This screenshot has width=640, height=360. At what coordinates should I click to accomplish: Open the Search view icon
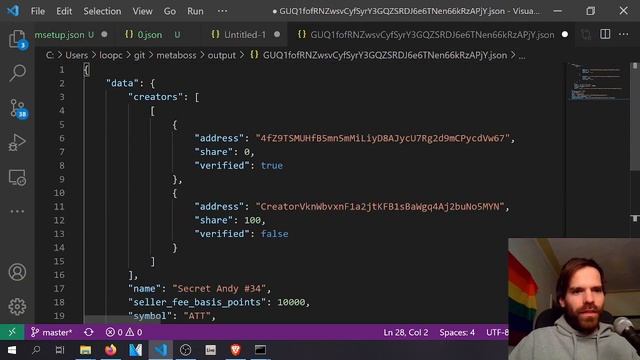[17, 73]
